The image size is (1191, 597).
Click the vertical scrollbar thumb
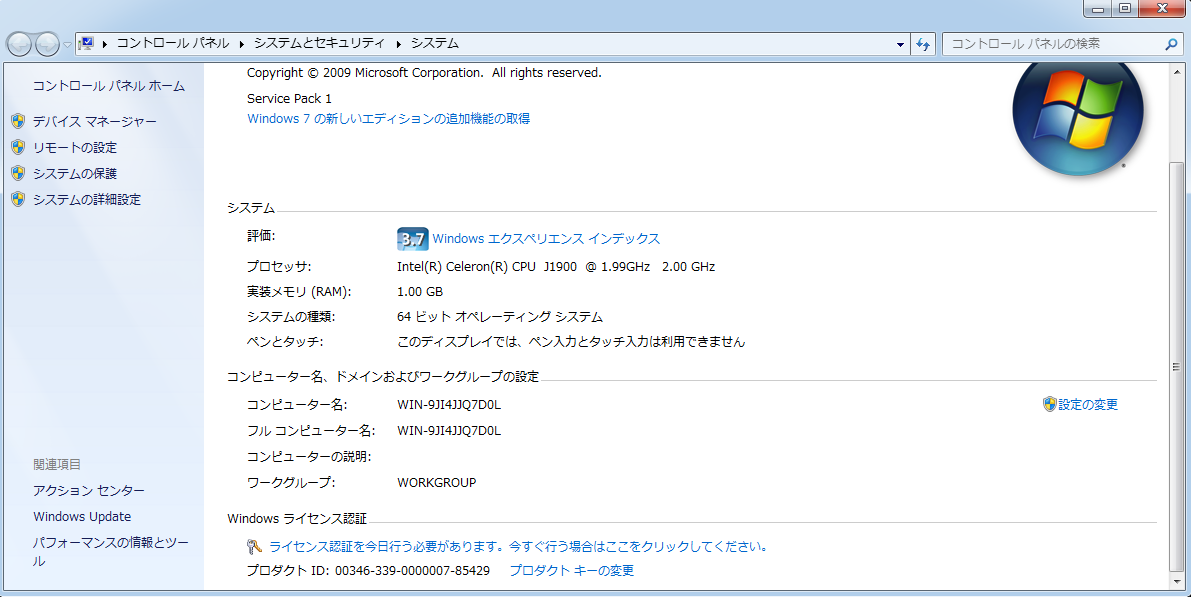click(1177, 366)
